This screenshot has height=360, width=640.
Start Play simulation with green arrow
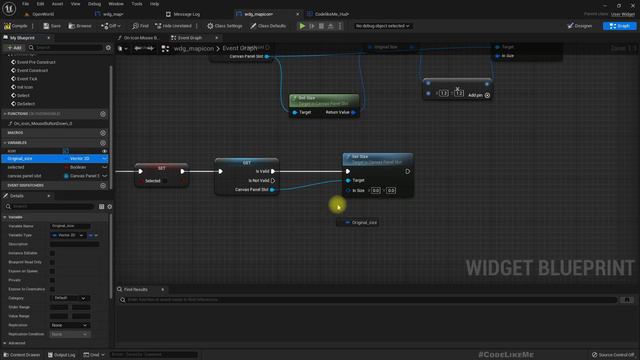[302, 26]
